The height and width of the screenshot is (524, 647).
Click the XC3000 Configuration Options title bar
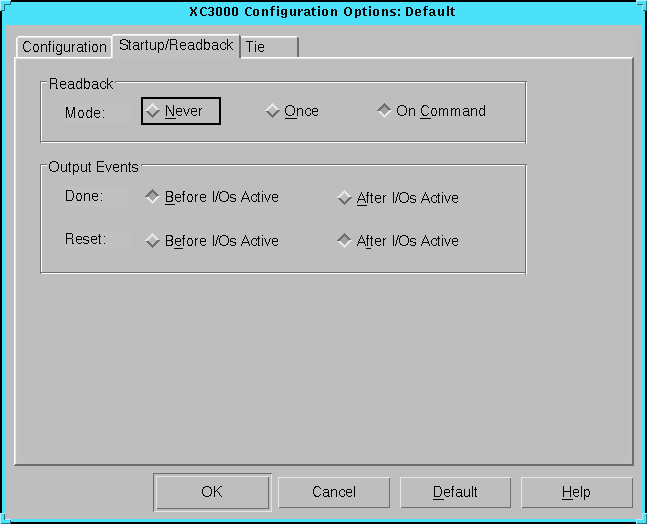point(322,12)
